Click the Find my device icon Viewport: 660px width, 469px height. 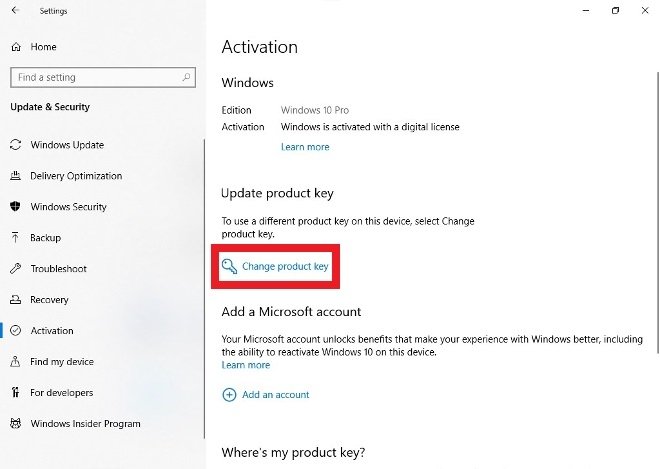tap(15, 361)
